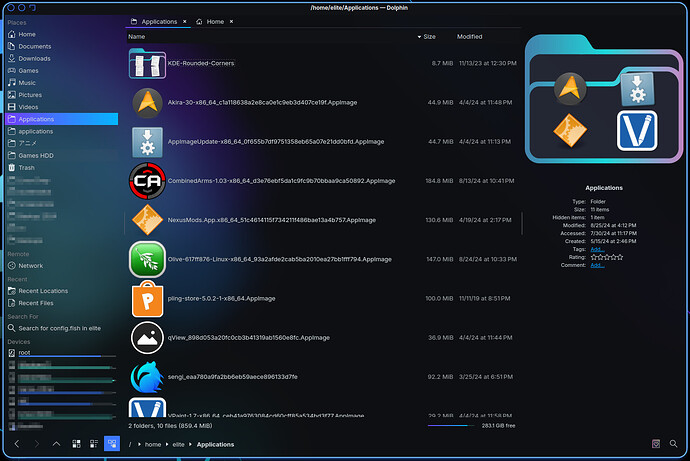Screen dimensions: 690x461
Task: Toggle selection mode icon near search
Action: coord(656,444)
